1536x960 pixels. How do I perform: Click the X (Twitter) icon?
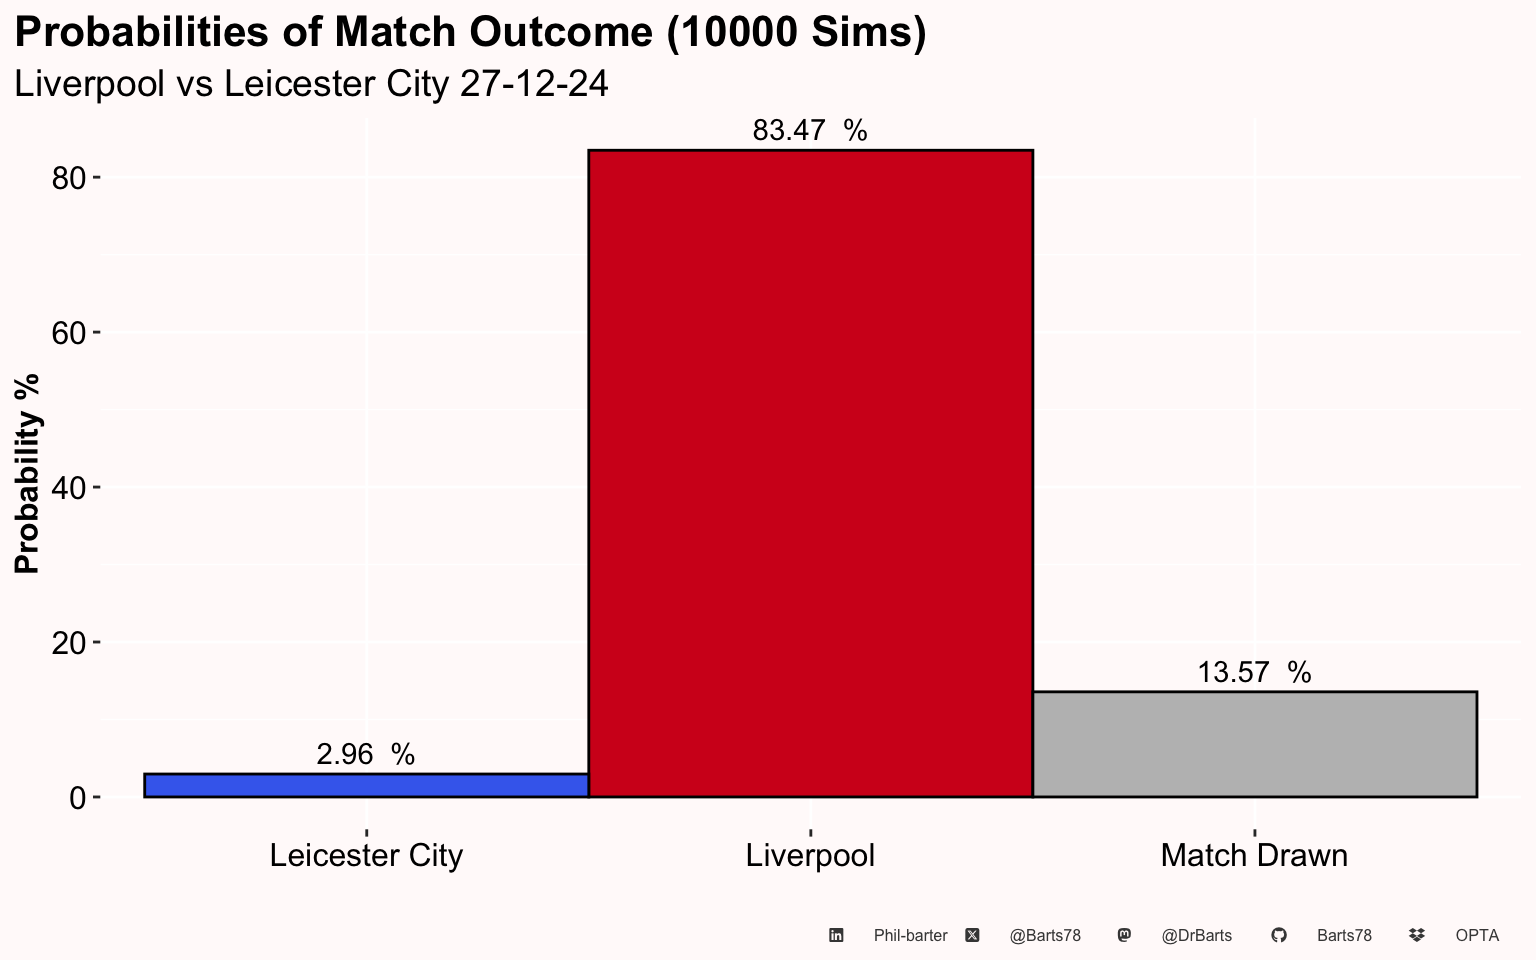[x=972, y=935]
